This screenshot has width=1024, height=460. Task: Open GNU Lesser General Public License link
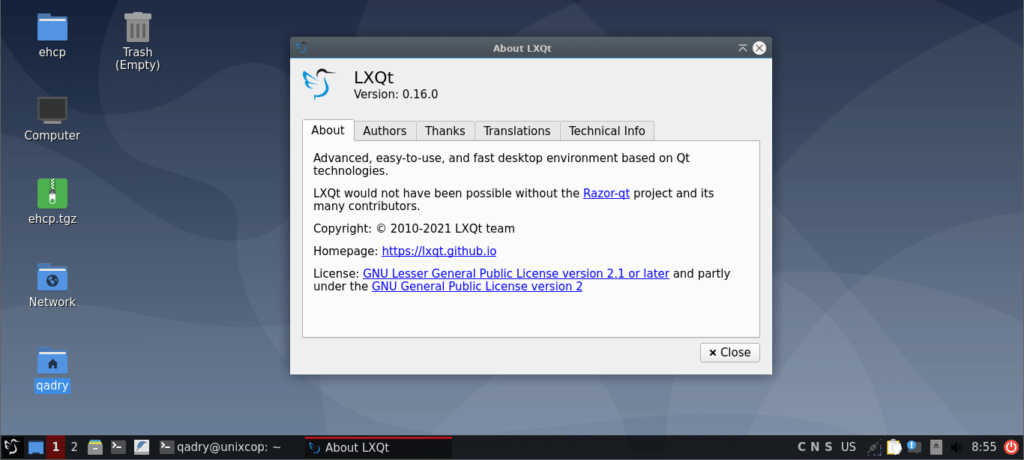(x=516, y=273)
